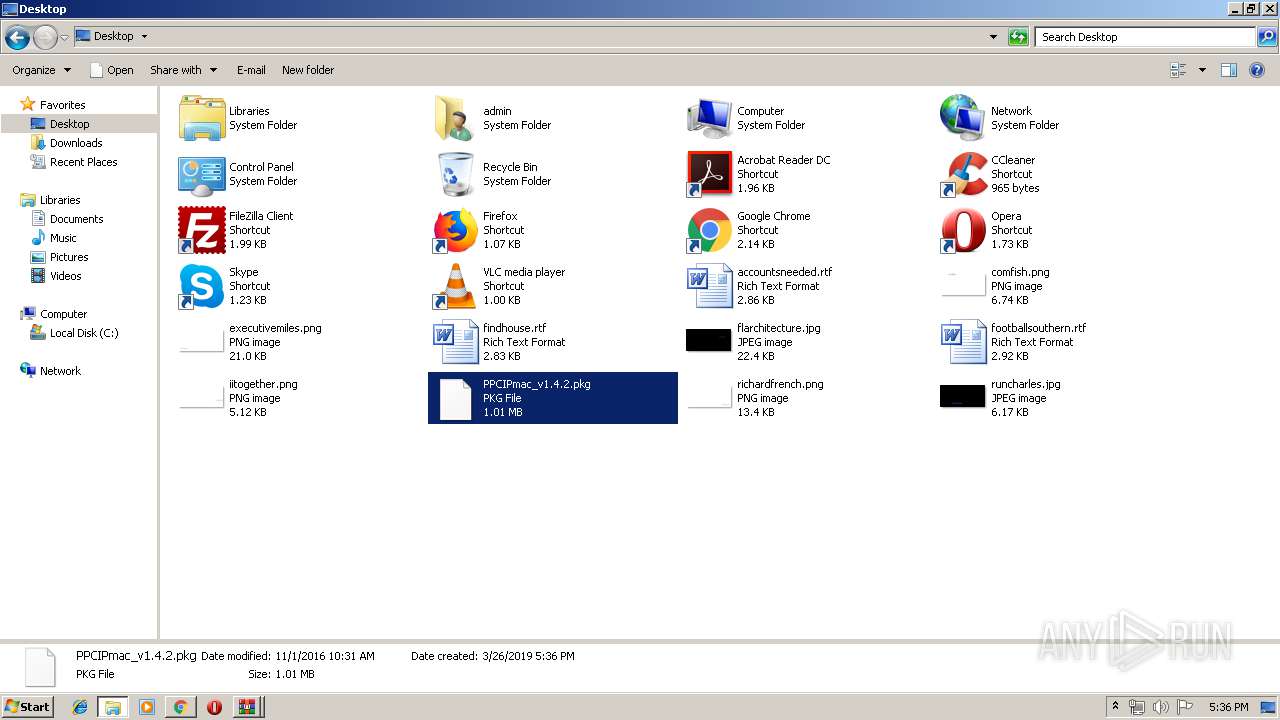Open Local Disk (C:)
The image size is (1280, 720).
(84, 333)
